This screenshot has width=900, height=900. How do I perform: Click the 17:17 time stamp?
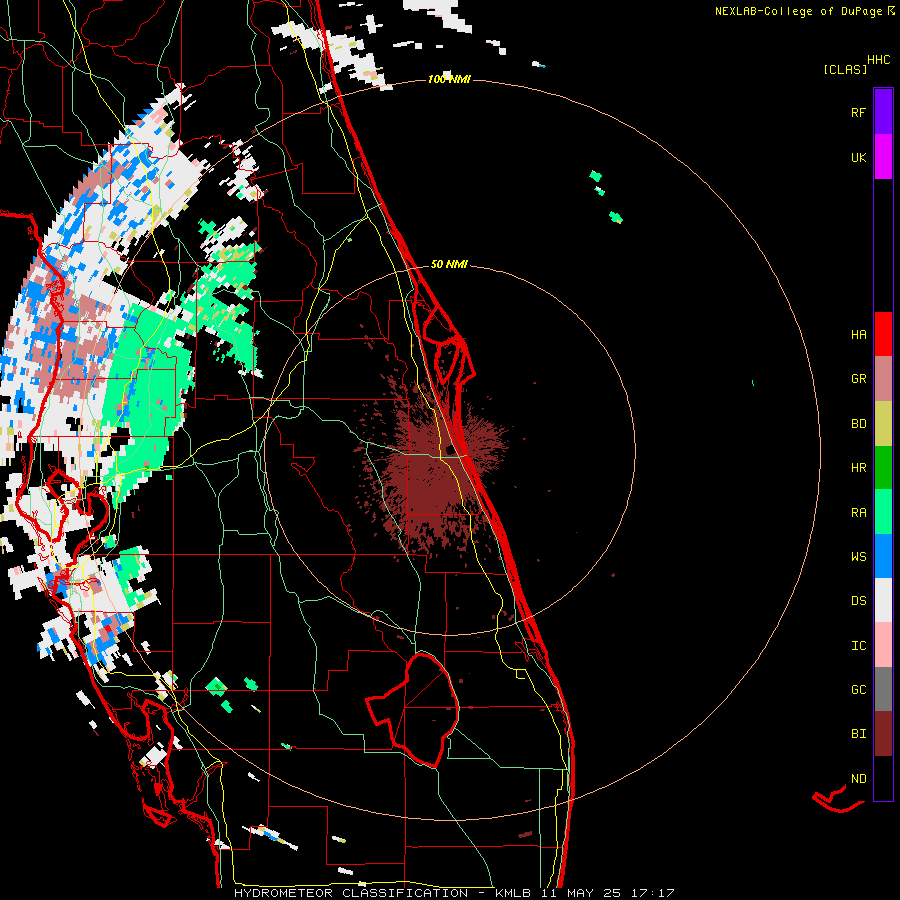tap(655, 893)
